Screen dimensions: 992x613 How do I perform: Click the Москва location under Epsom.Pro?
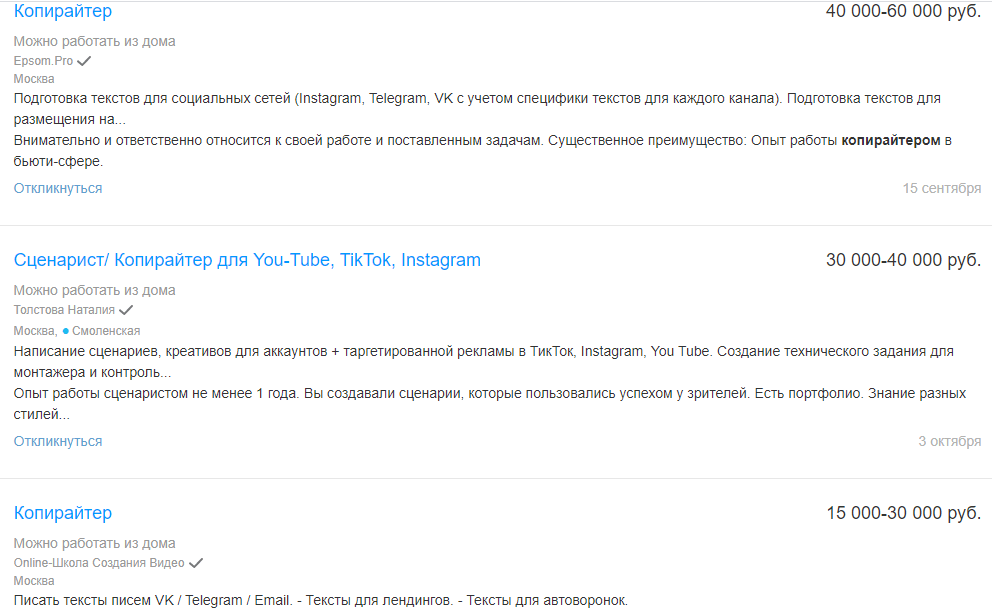click(x=34, y=79)
